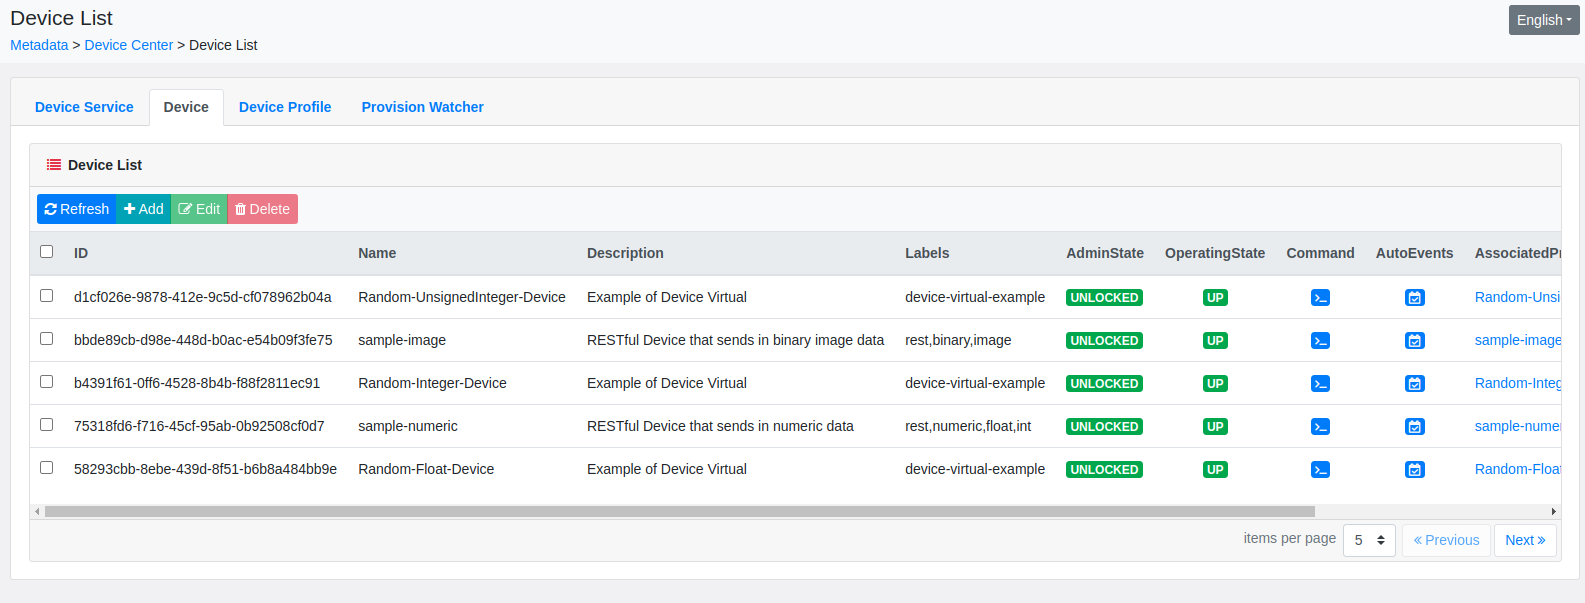
Task: Click the Add device button
Action: [144, 209]
